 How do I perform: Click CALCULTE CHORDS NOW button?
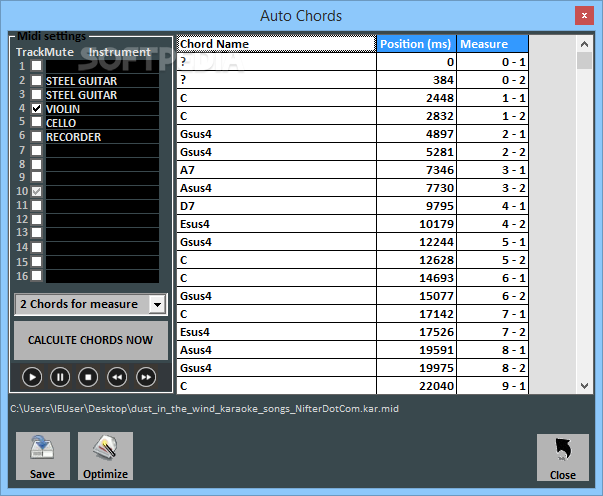(x=91, y=340)
